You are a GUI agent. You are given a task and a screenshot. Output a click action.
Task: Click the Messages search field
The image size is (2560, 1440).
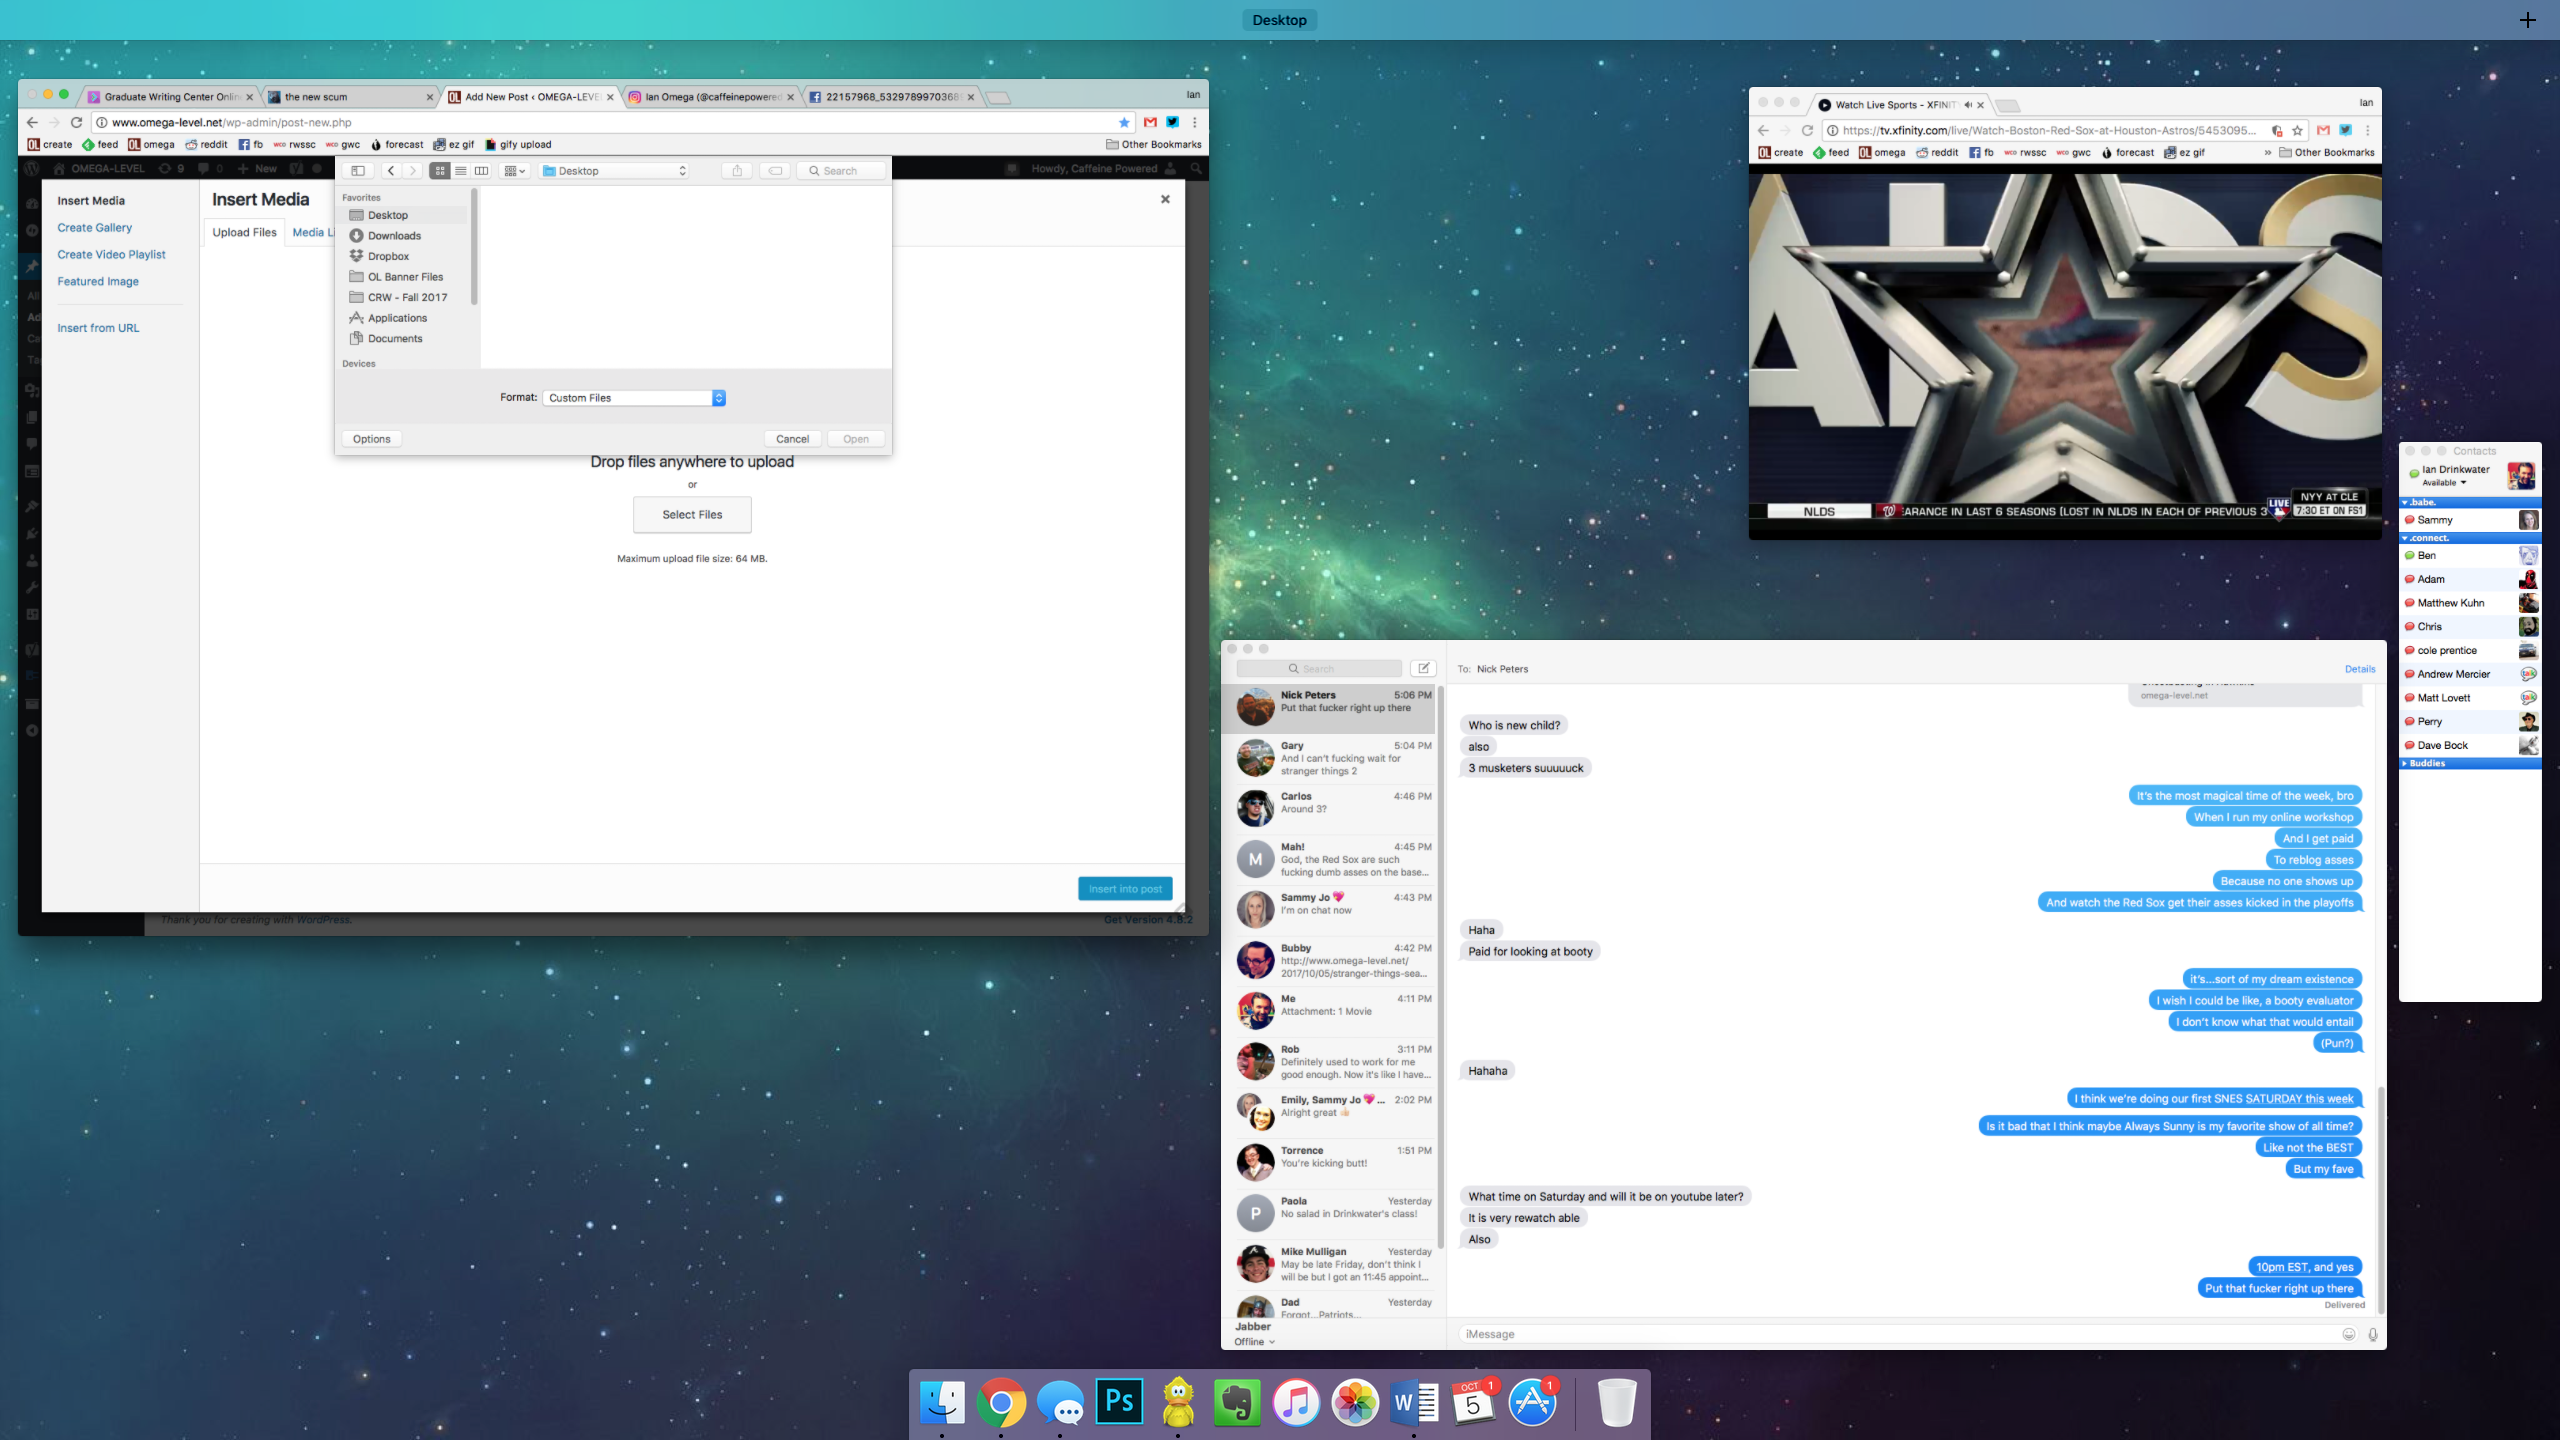pyautogui.click(x=1319, y=668)
